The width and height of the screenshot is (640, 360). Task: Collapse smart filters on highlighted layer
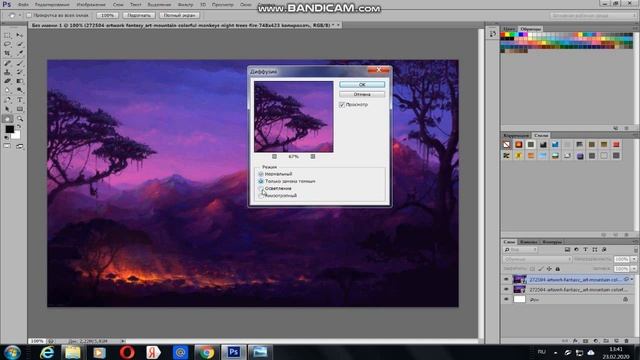(632, 280)
